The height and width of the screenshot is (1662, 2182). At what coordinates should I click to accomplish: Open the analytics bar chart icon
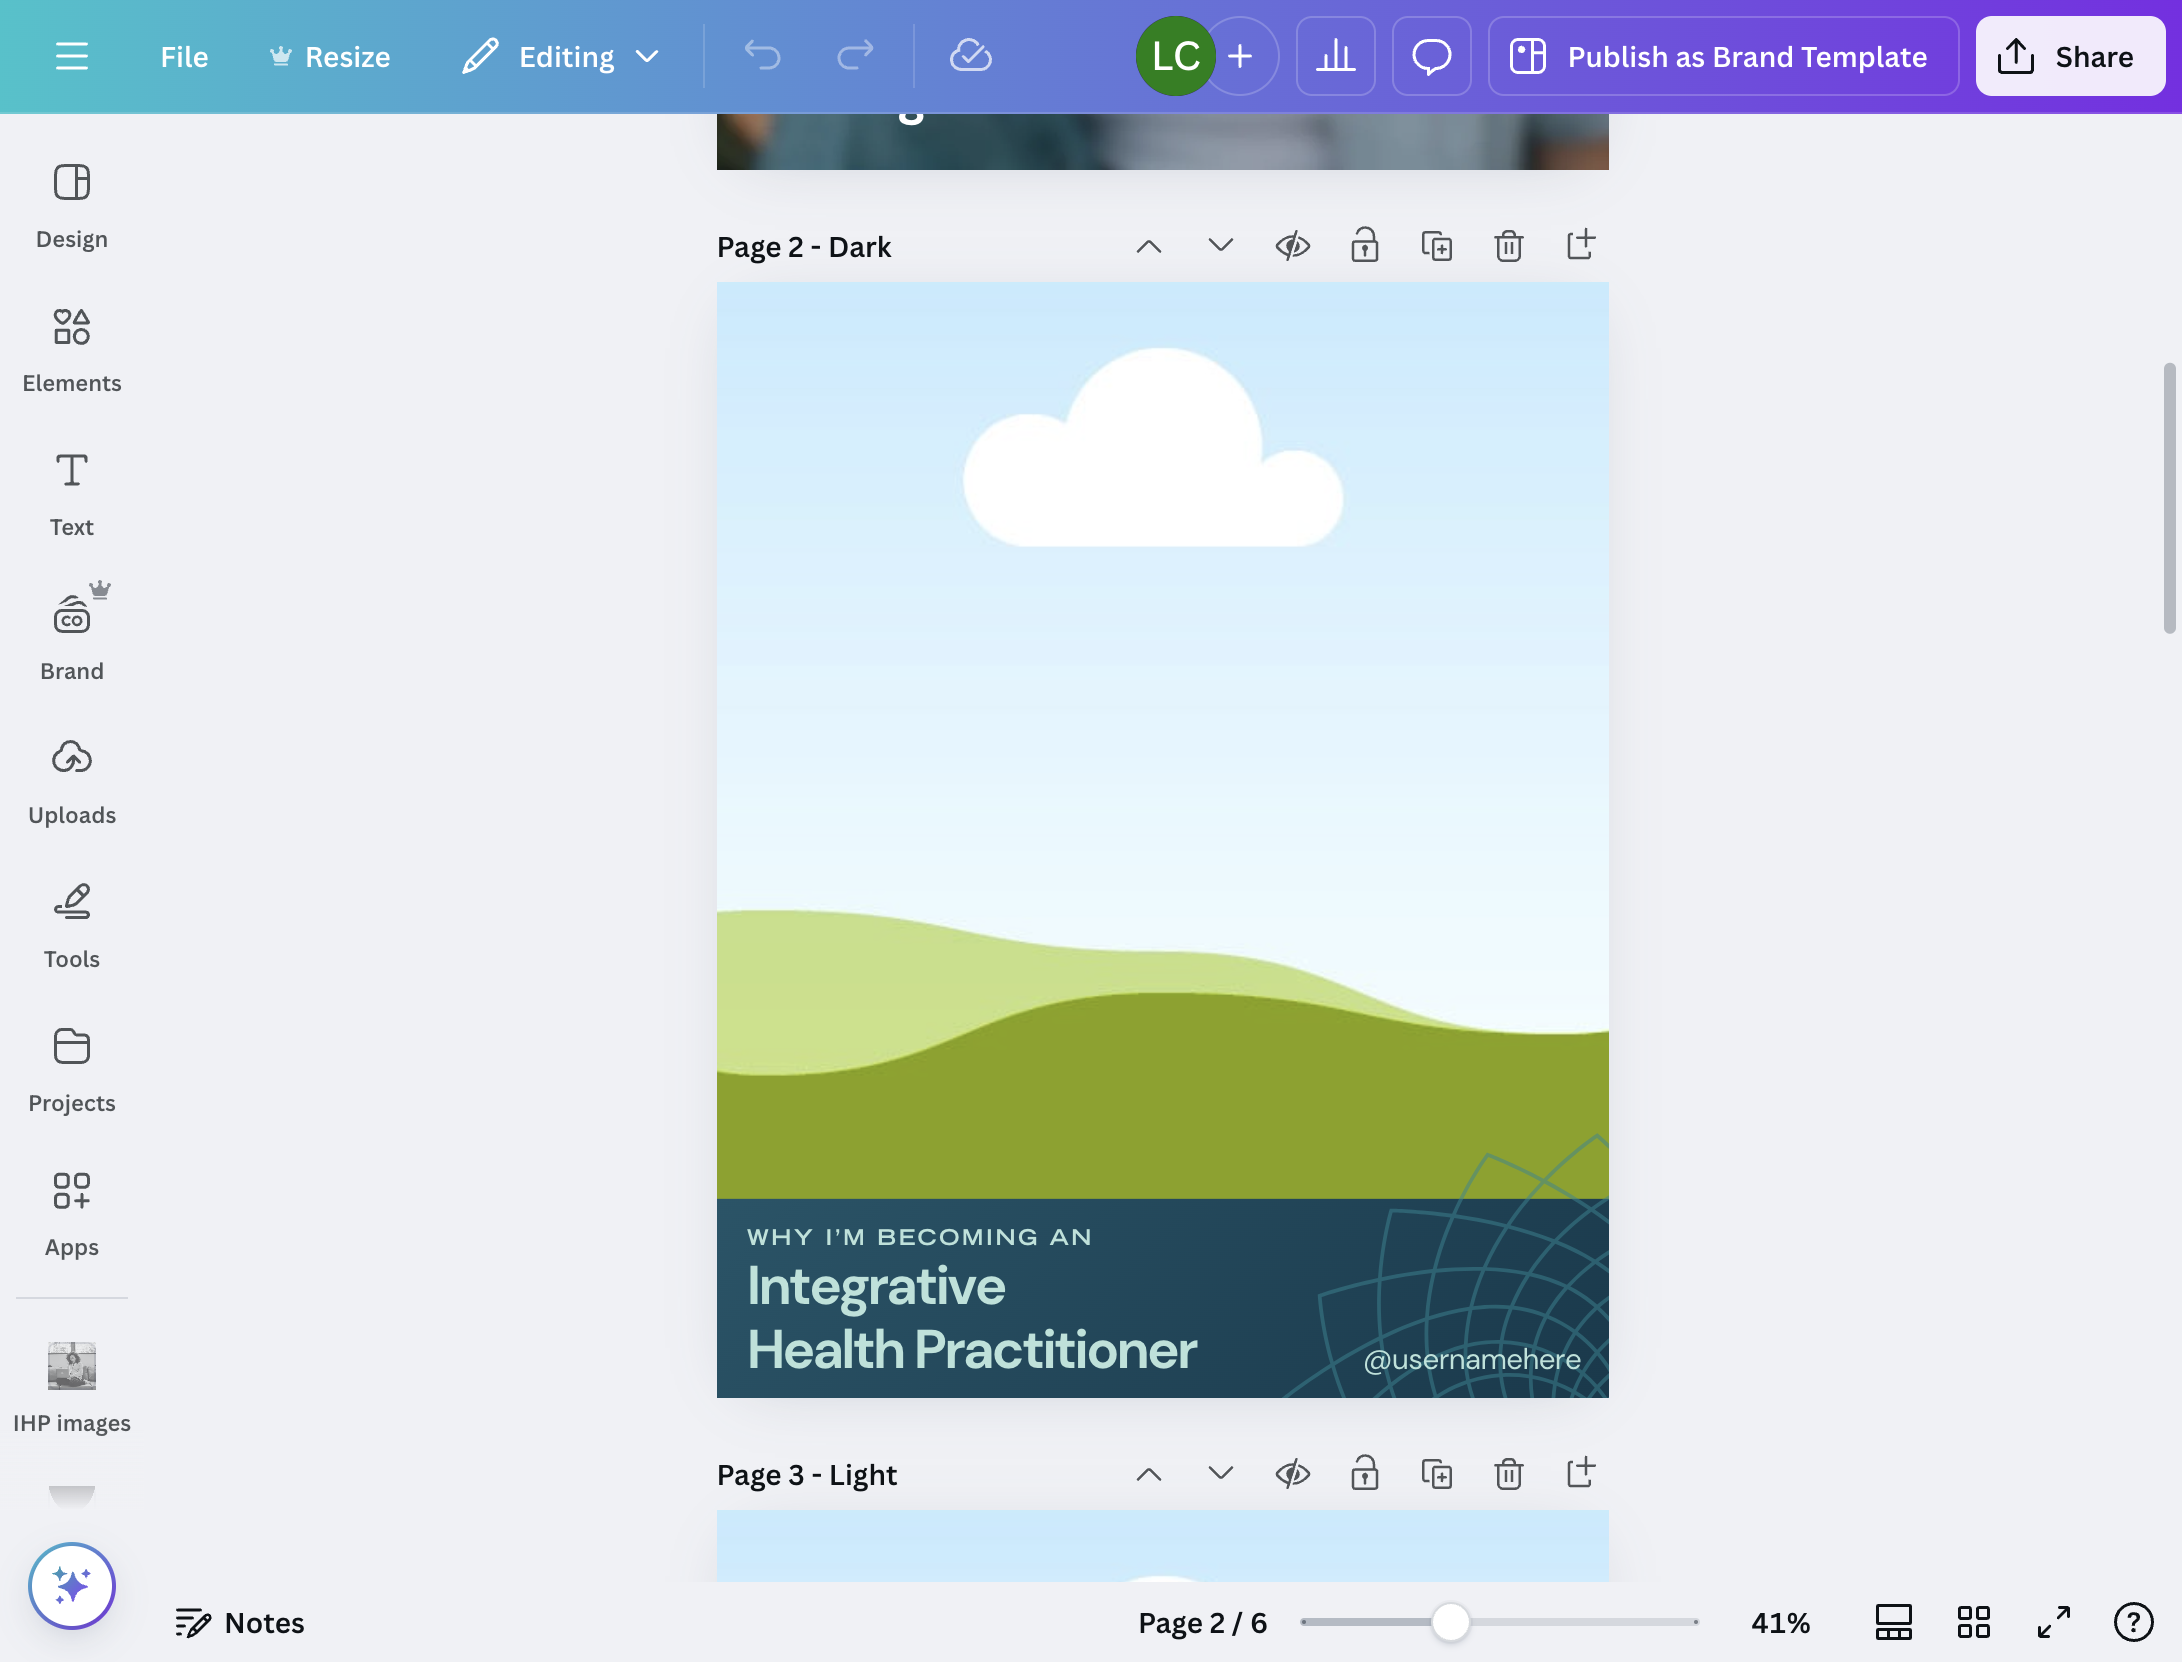pos(1335,56)
